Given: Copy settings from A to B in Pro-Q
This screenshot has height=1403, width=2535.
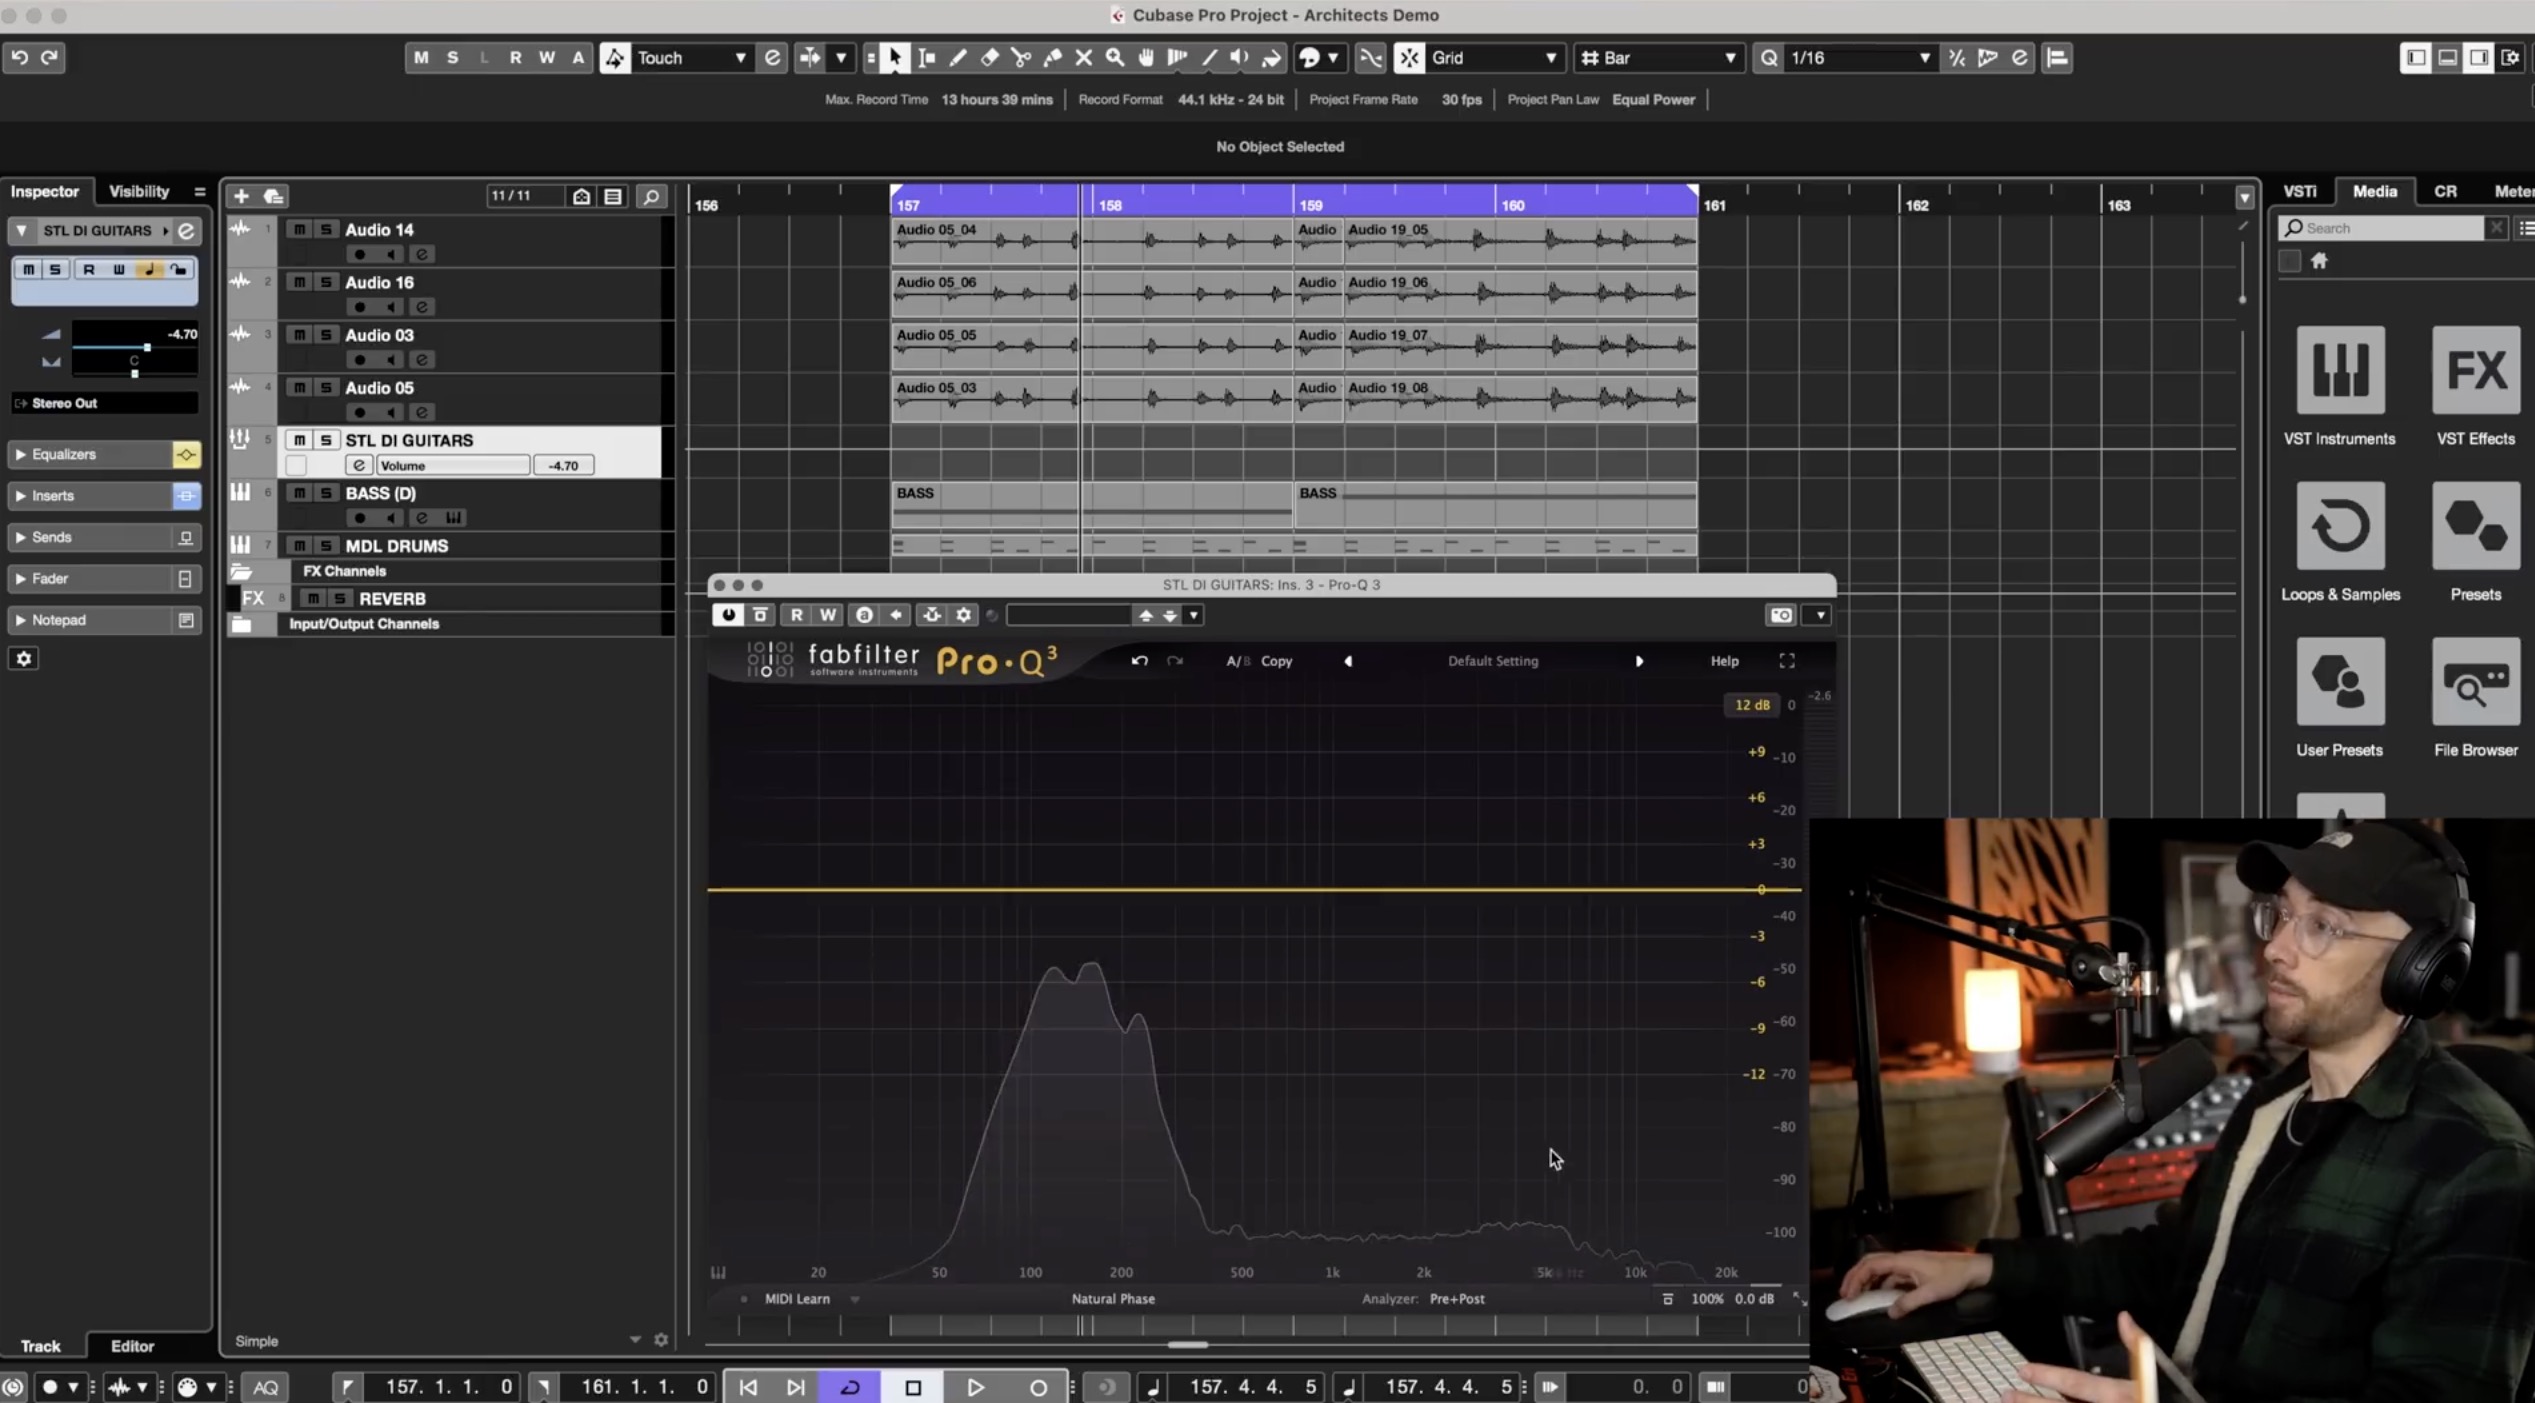Looking at the screenshot, I should pos(1278,660).
